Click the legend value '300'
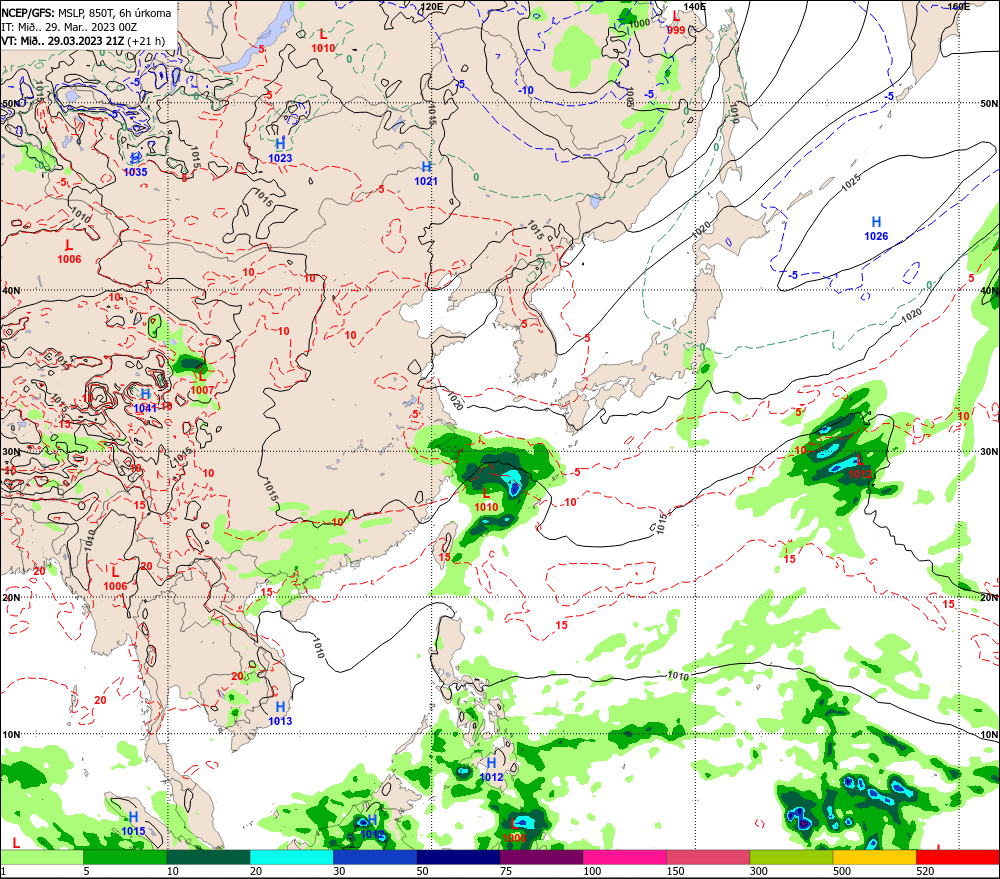The height and width of the screenshot is (879, 1000). tap(759, 871)
